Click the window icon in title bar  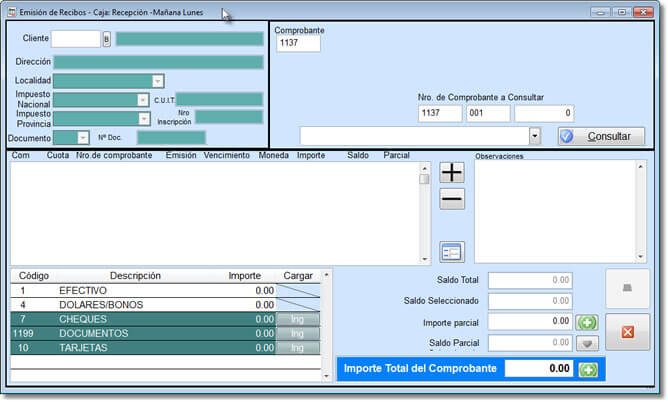tap(12, 12)
